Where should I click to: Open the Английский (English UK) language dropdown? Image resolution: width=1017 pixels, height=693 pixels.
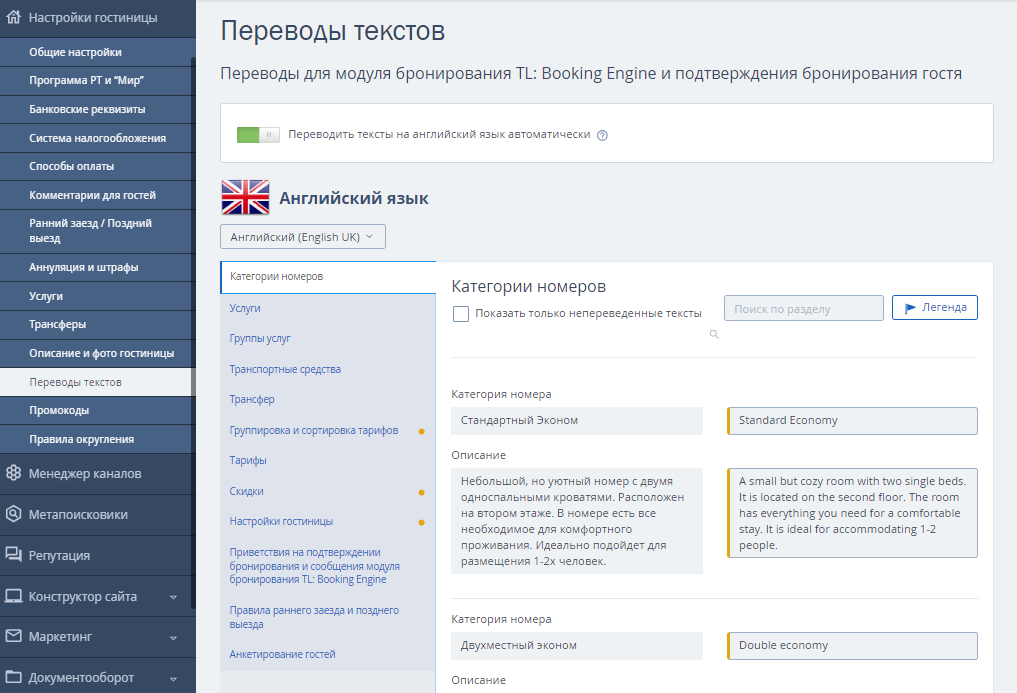pos(303,237)
